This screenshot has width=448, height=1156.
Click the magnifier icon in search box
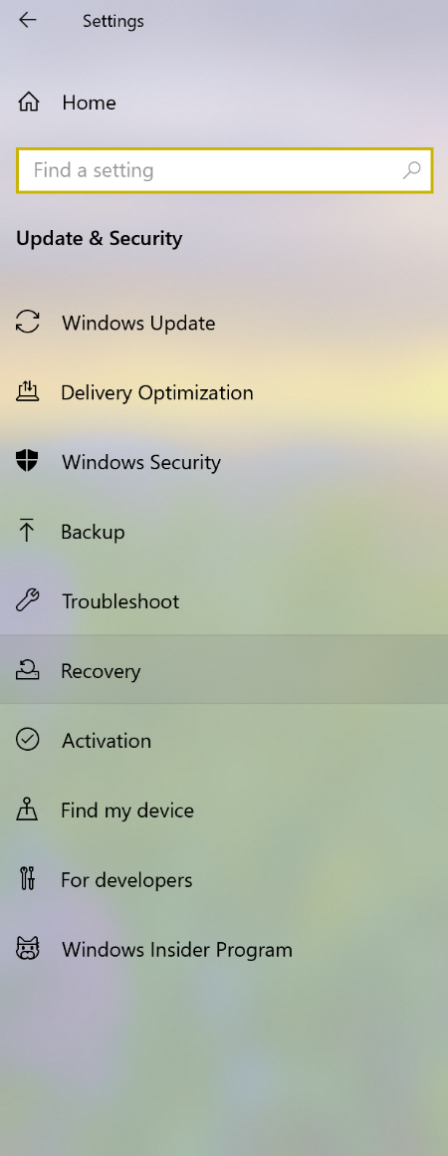(x=411, y=170)
